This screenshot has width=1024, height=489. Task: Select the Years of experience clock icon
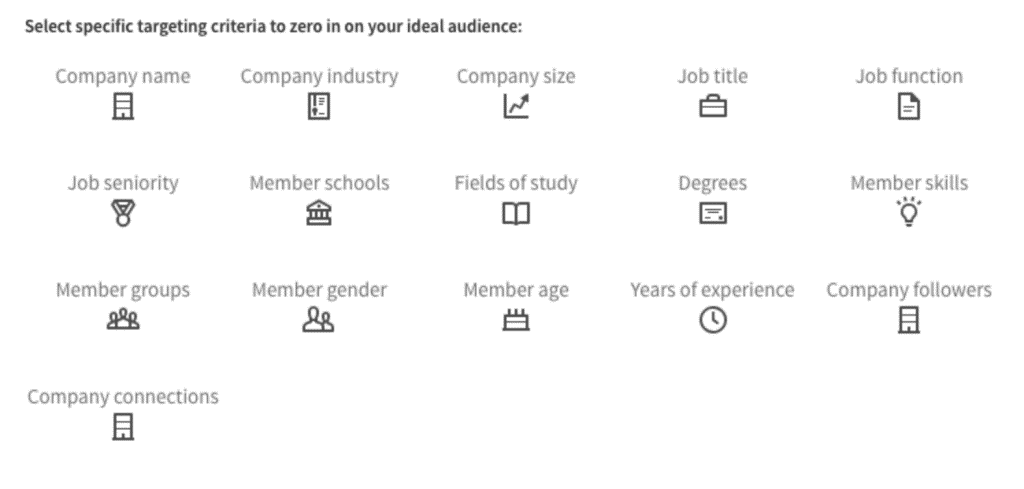[712, 320]
